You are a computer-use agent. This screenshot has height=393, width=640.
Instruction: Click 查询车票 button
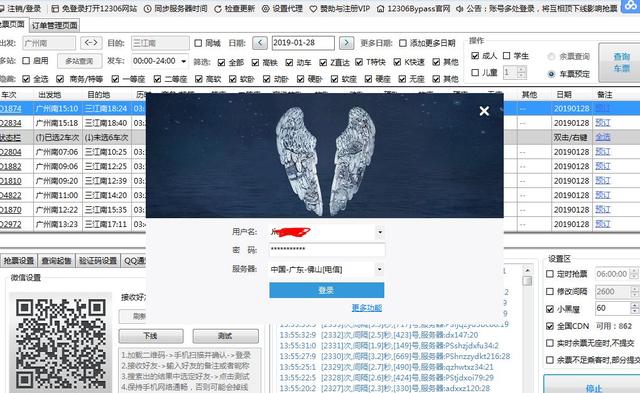[x=621, y=62]
